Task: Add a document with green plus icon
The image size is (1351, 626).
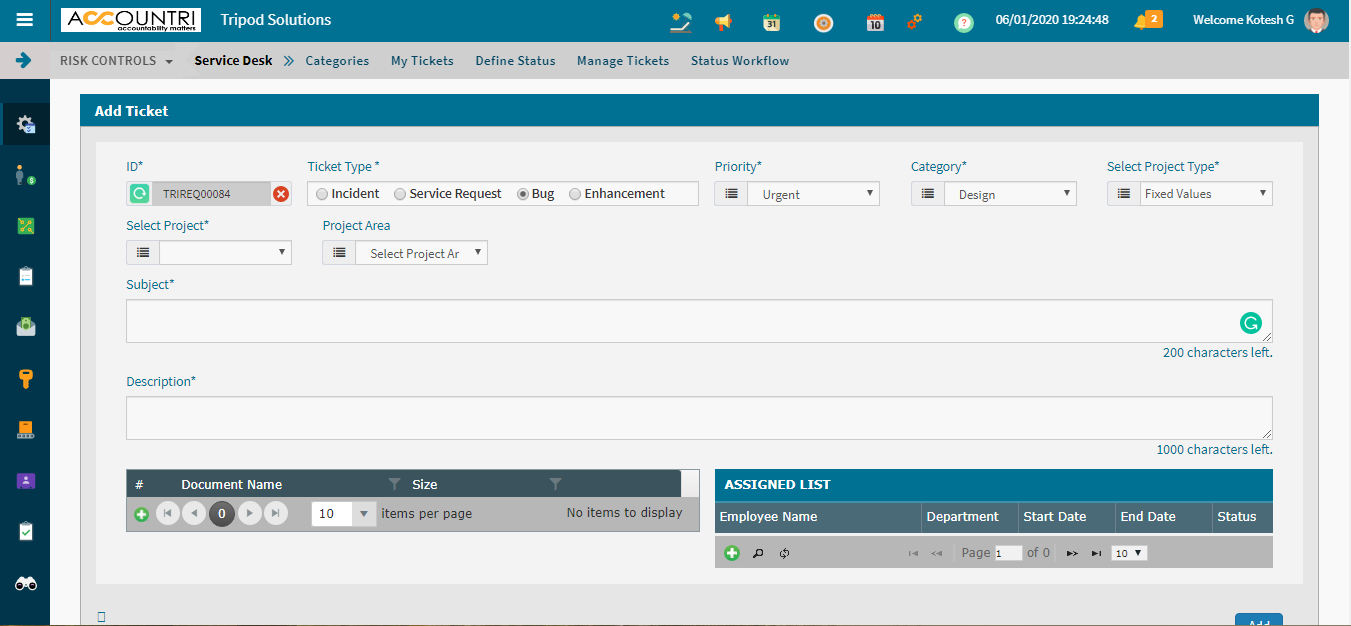Action: point(141,514)
